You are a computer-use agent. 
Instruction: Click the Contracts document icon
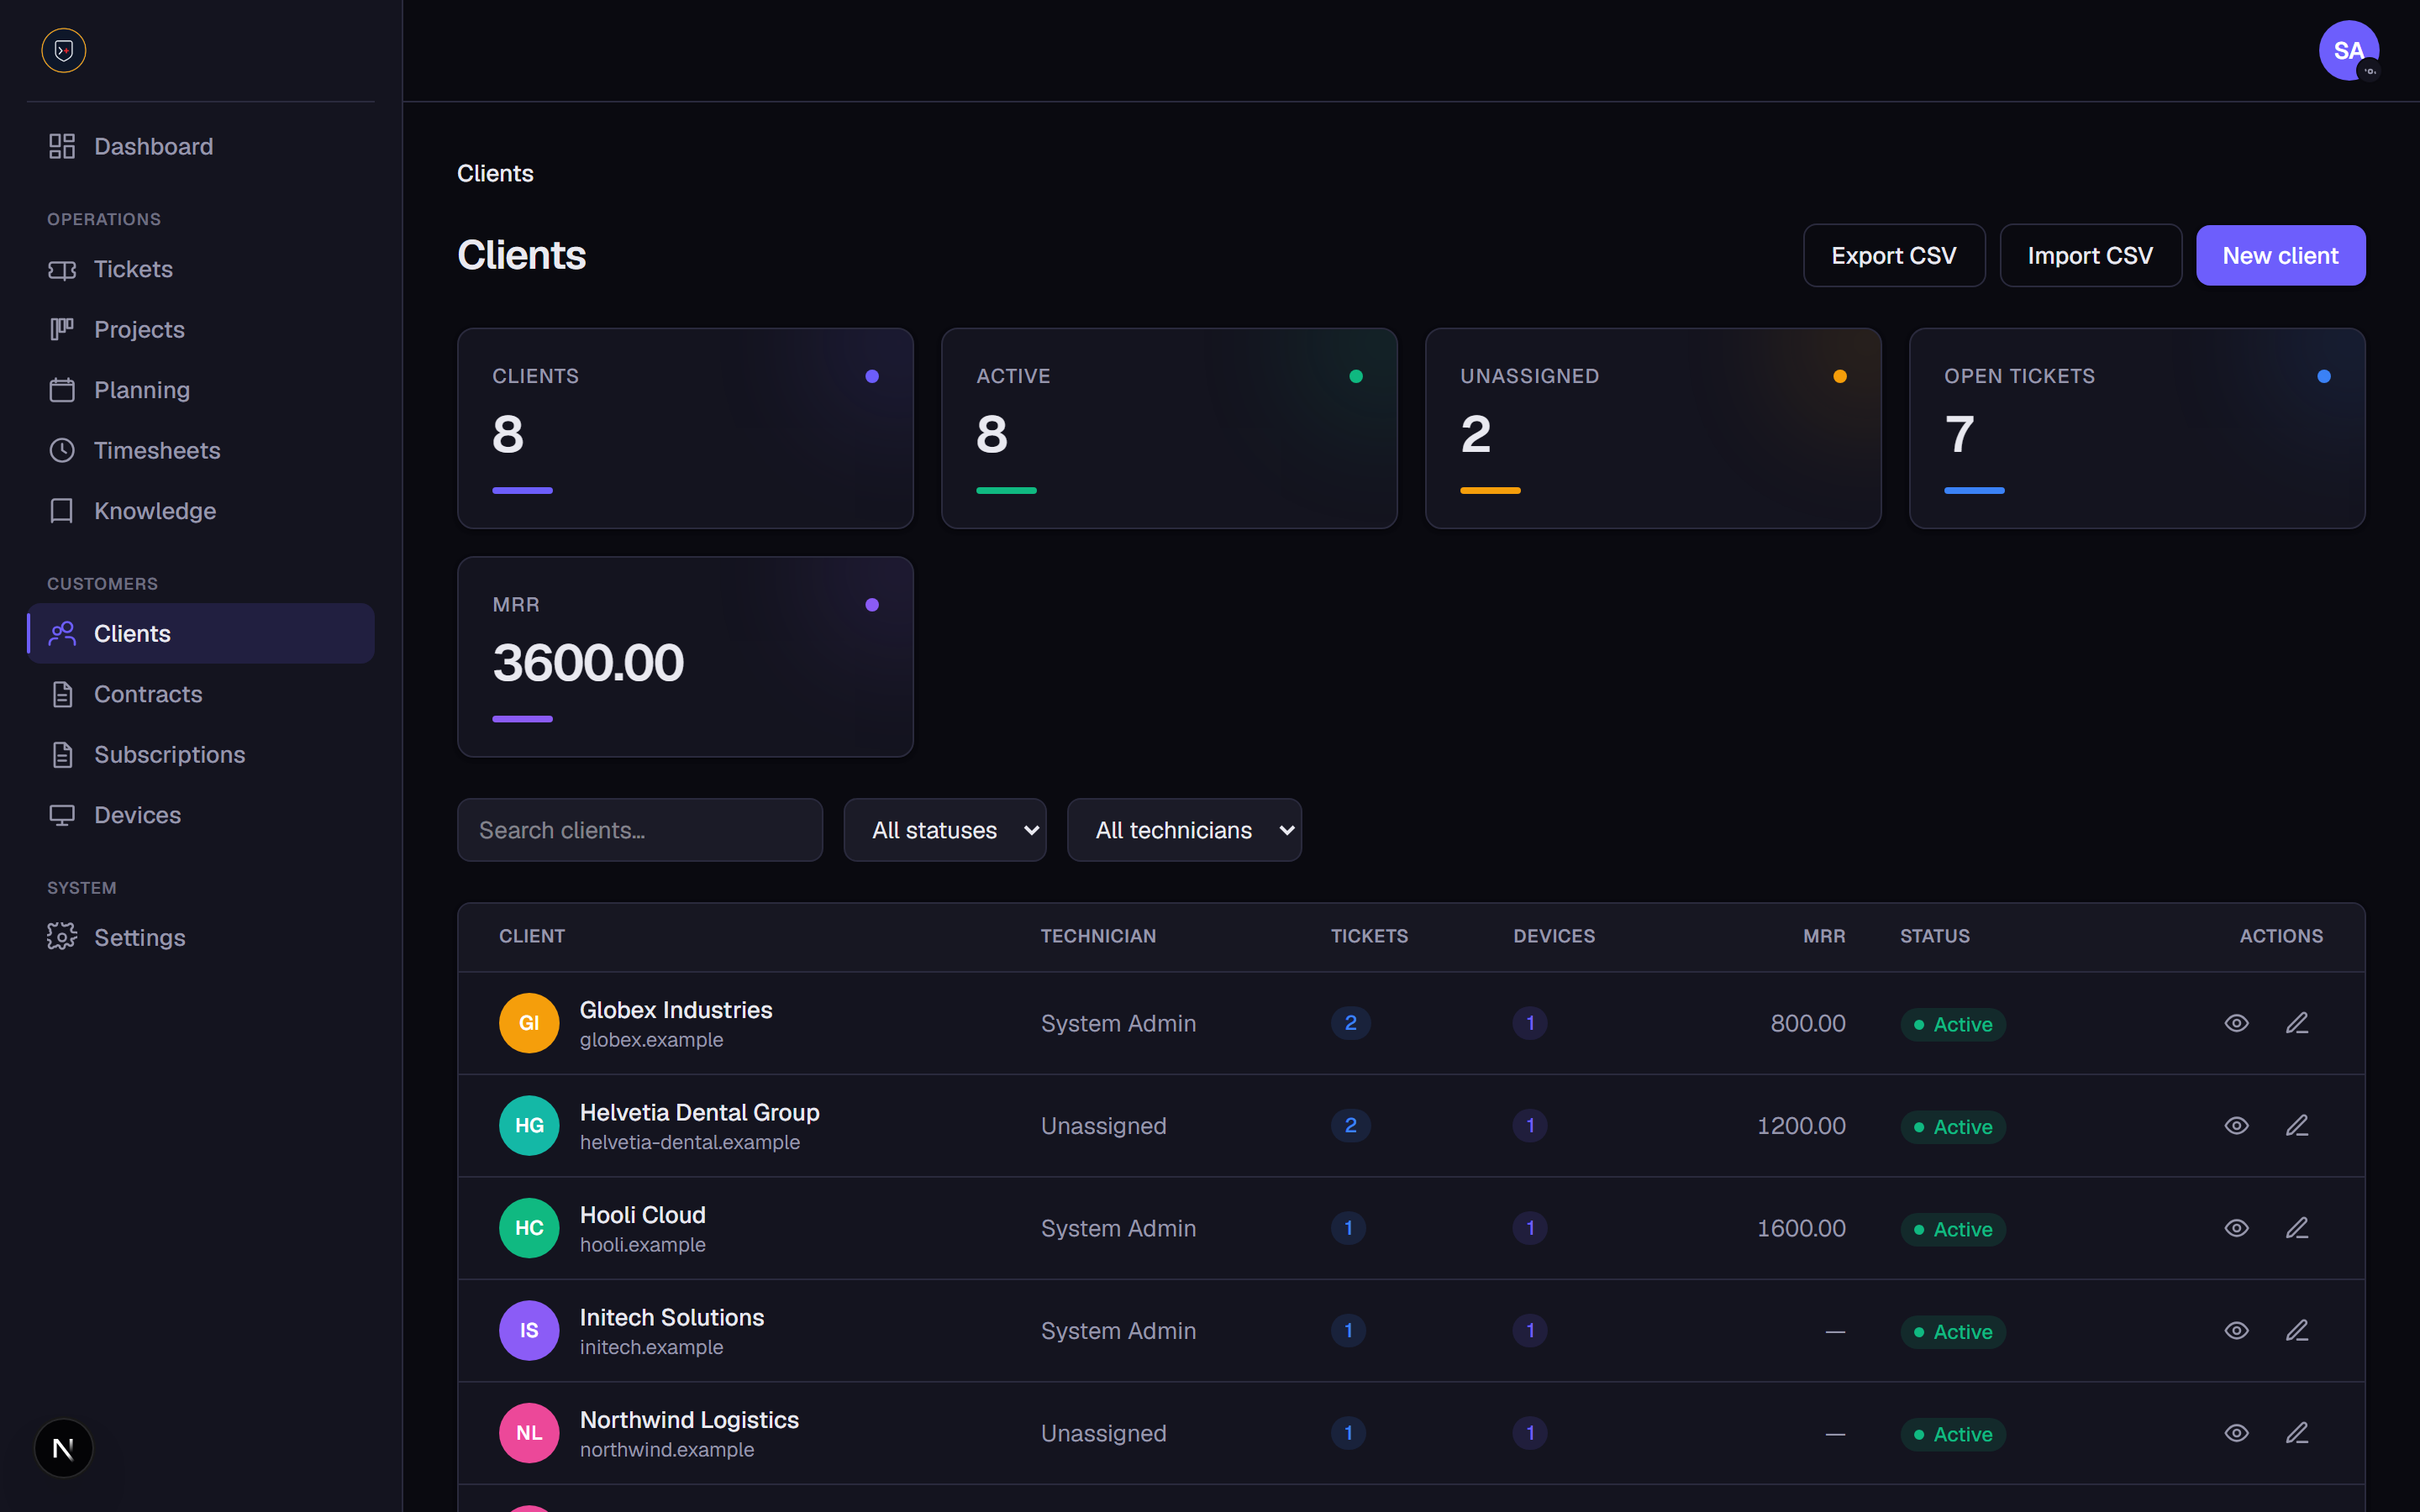62,694
